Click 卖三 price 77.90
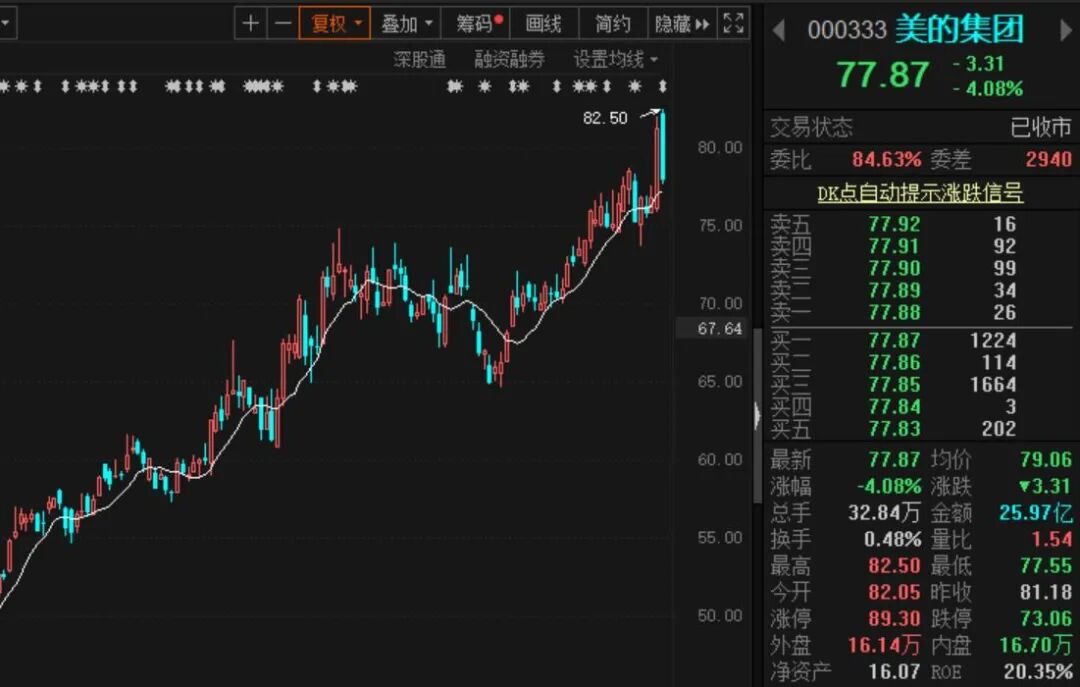Viewport: 1080px width, 687px height. [894, 268]
